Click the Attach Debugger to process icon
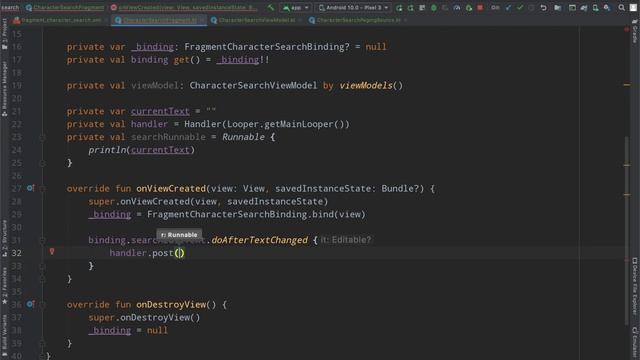Viewport: 640px width, 360px height. 469,8
